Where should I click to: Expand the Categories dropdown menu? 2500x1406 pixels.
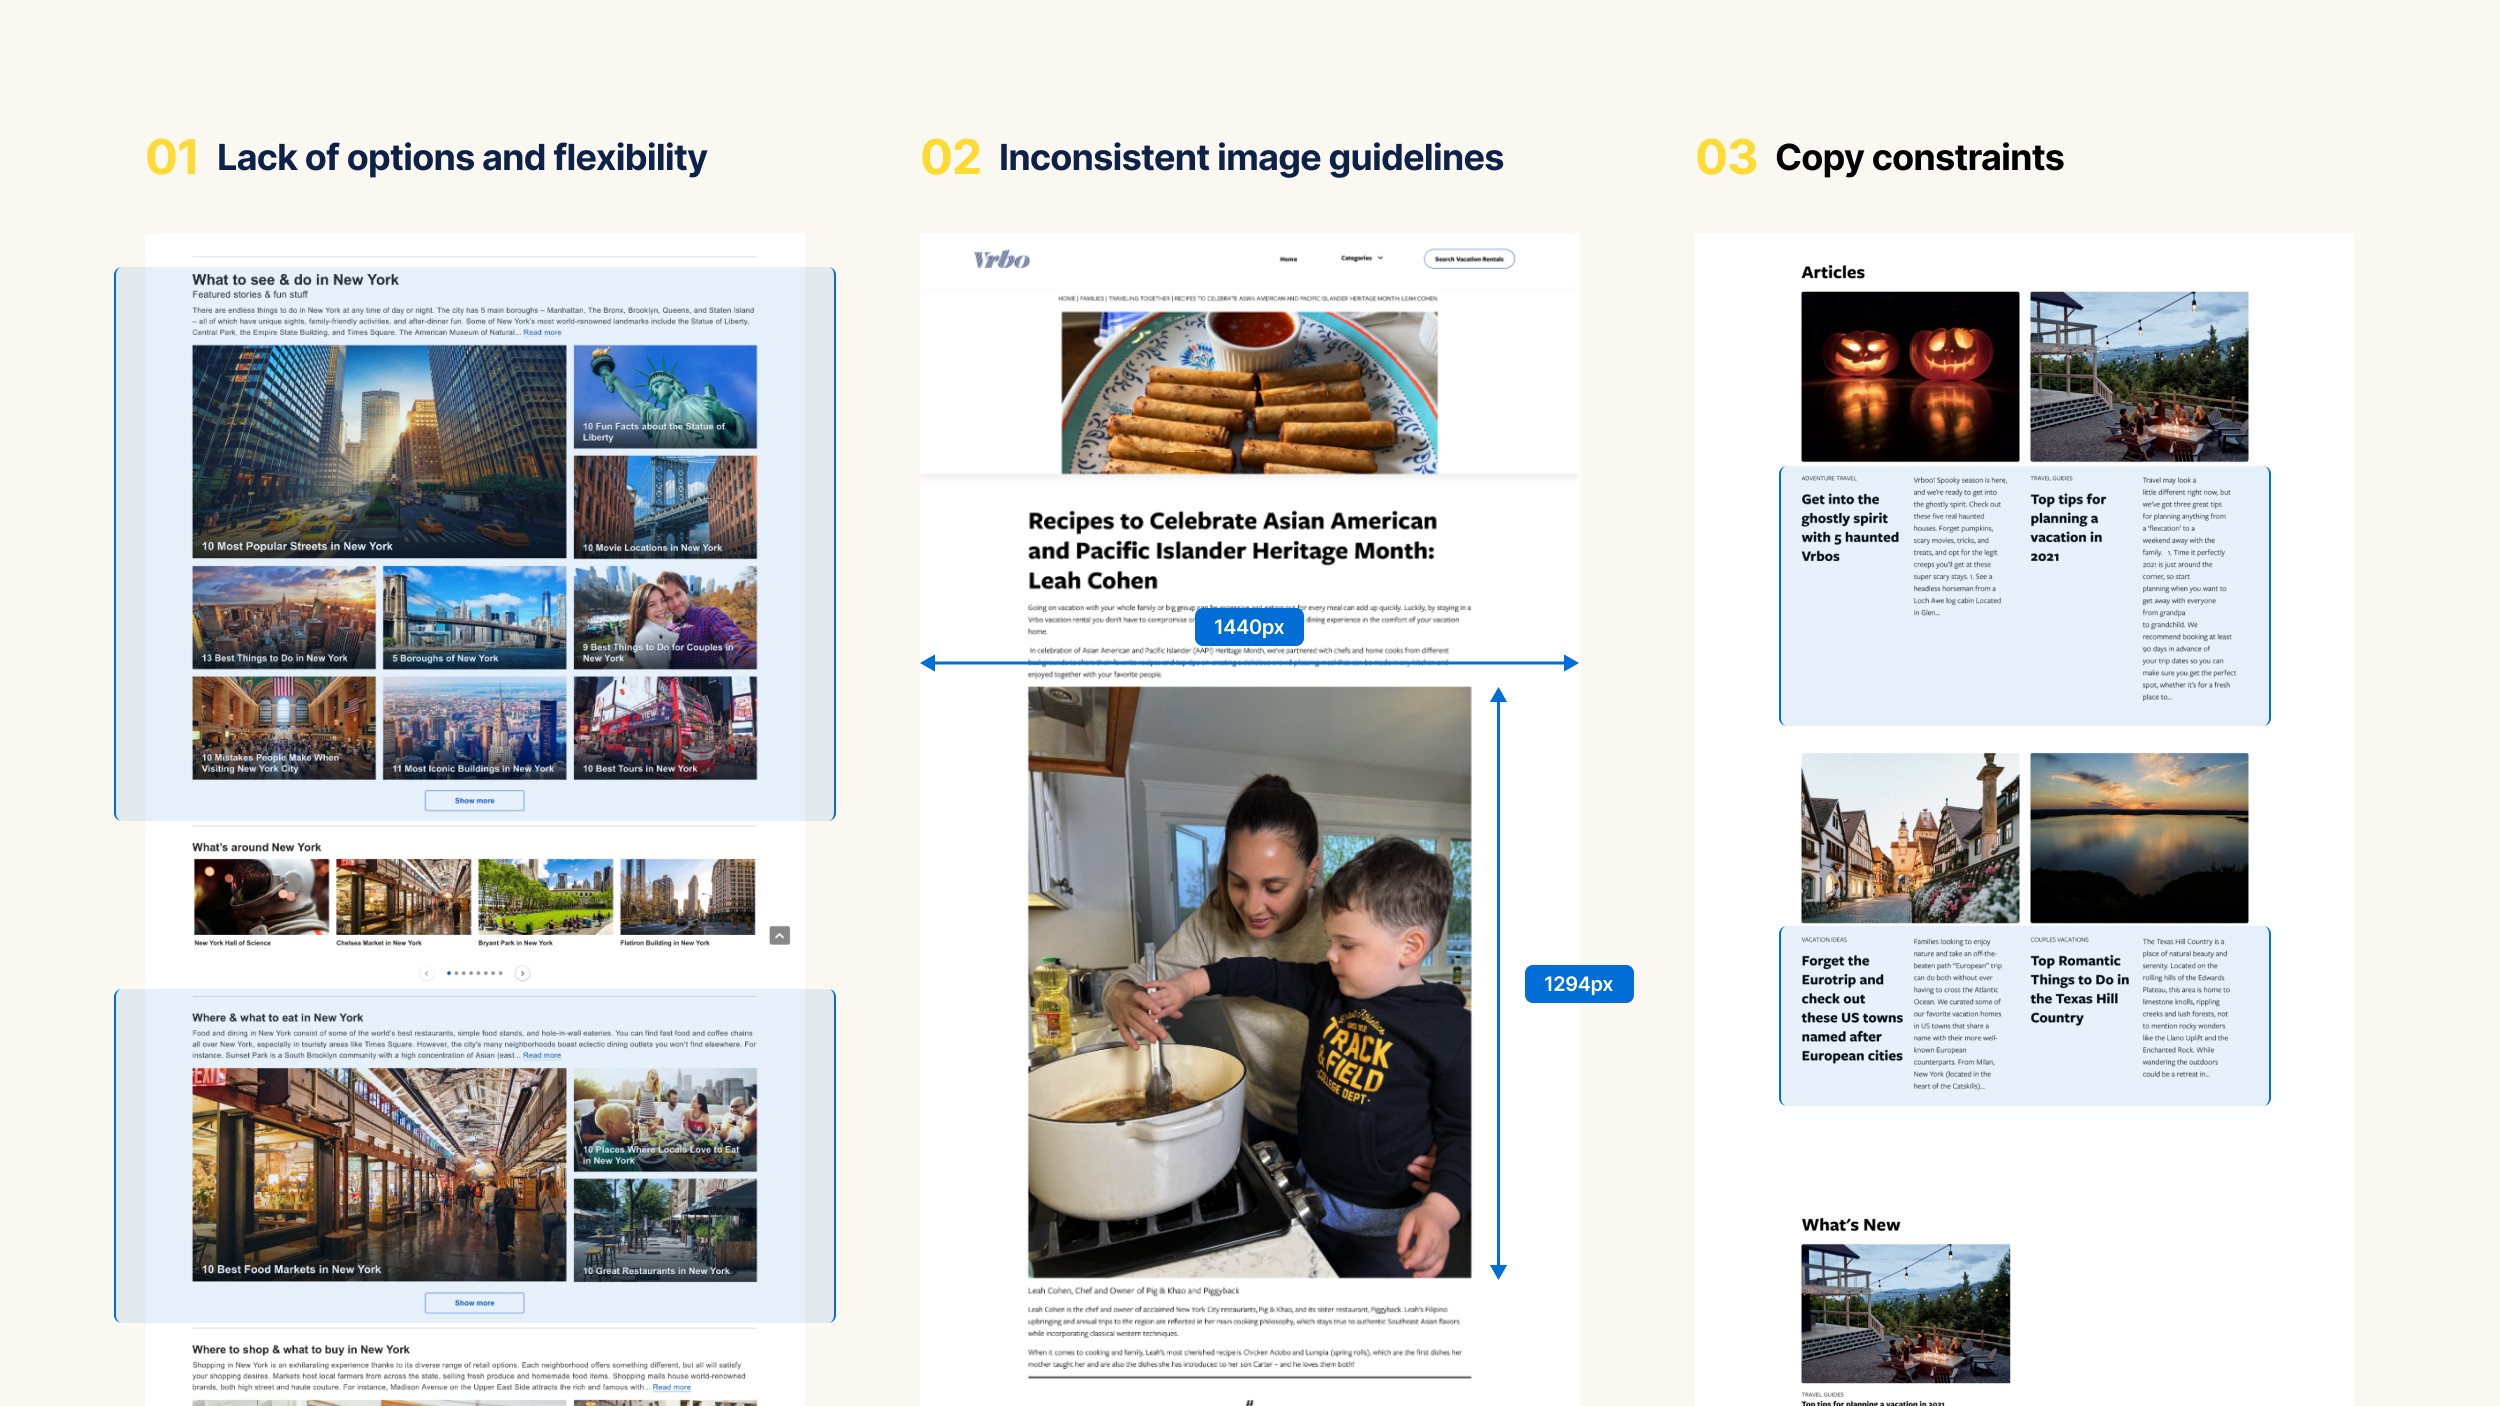click(x=1362, y=258)
